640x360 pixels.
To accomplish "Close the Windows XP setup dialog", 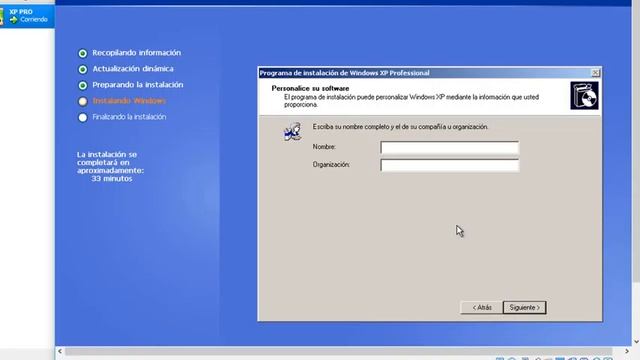I will [x=596, y=73].
